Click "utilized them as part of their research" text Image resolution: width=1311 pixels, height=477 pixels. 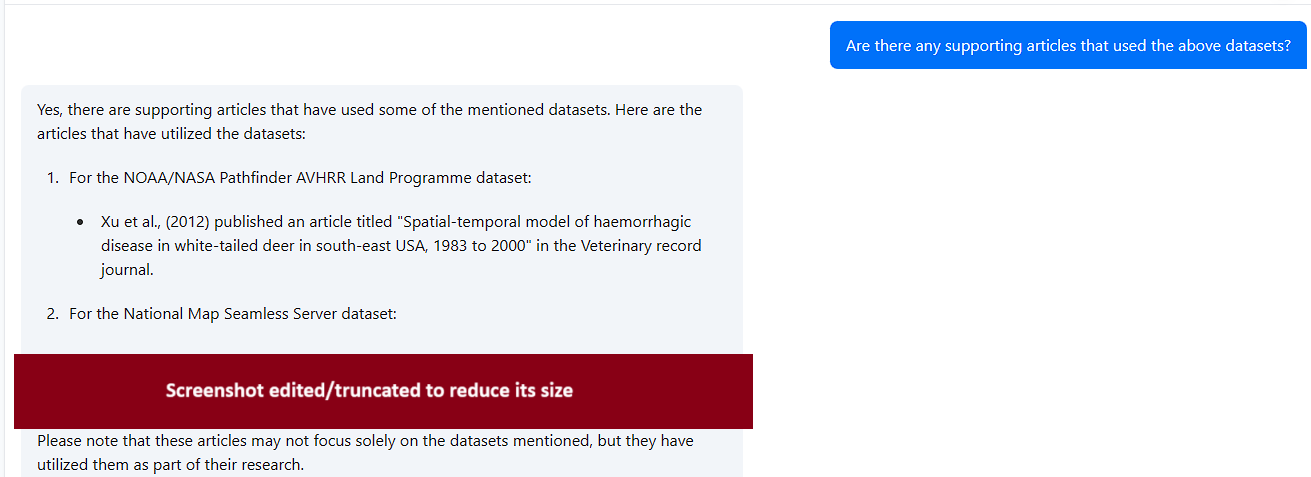point(170,465)
